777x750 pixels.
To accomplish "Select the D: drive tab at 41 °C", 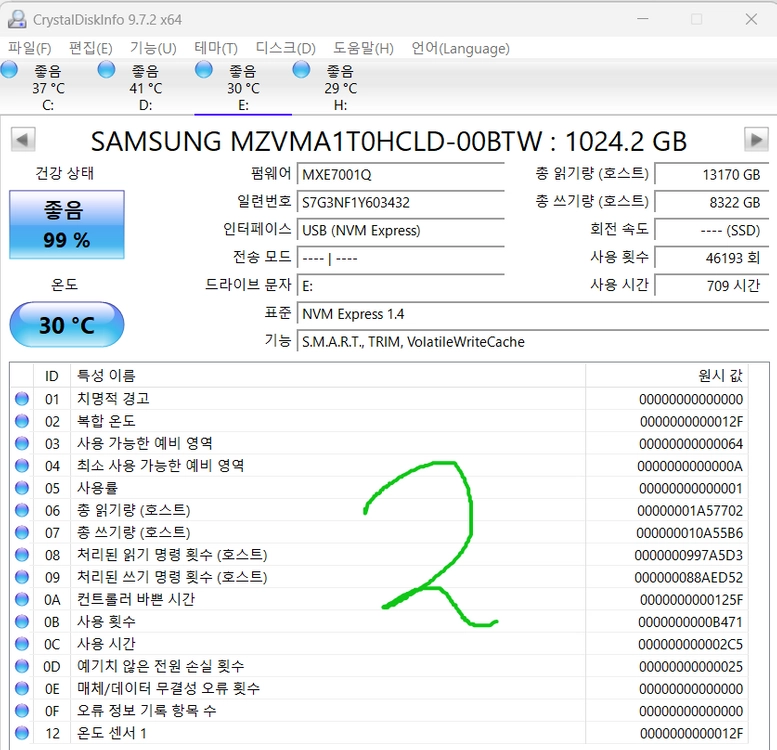I will [x=145, y=88].
